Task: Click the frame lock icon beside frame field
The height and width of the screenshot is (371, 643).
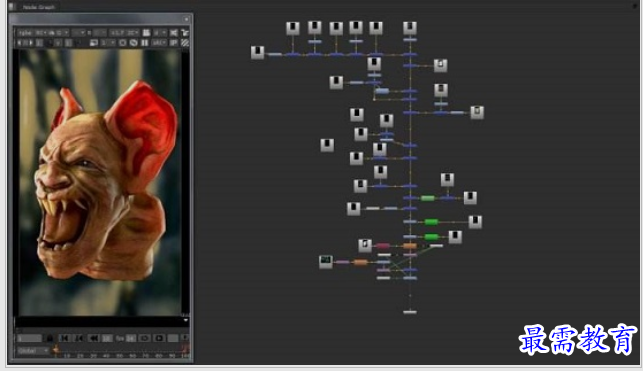Action: tap(50, 339)
